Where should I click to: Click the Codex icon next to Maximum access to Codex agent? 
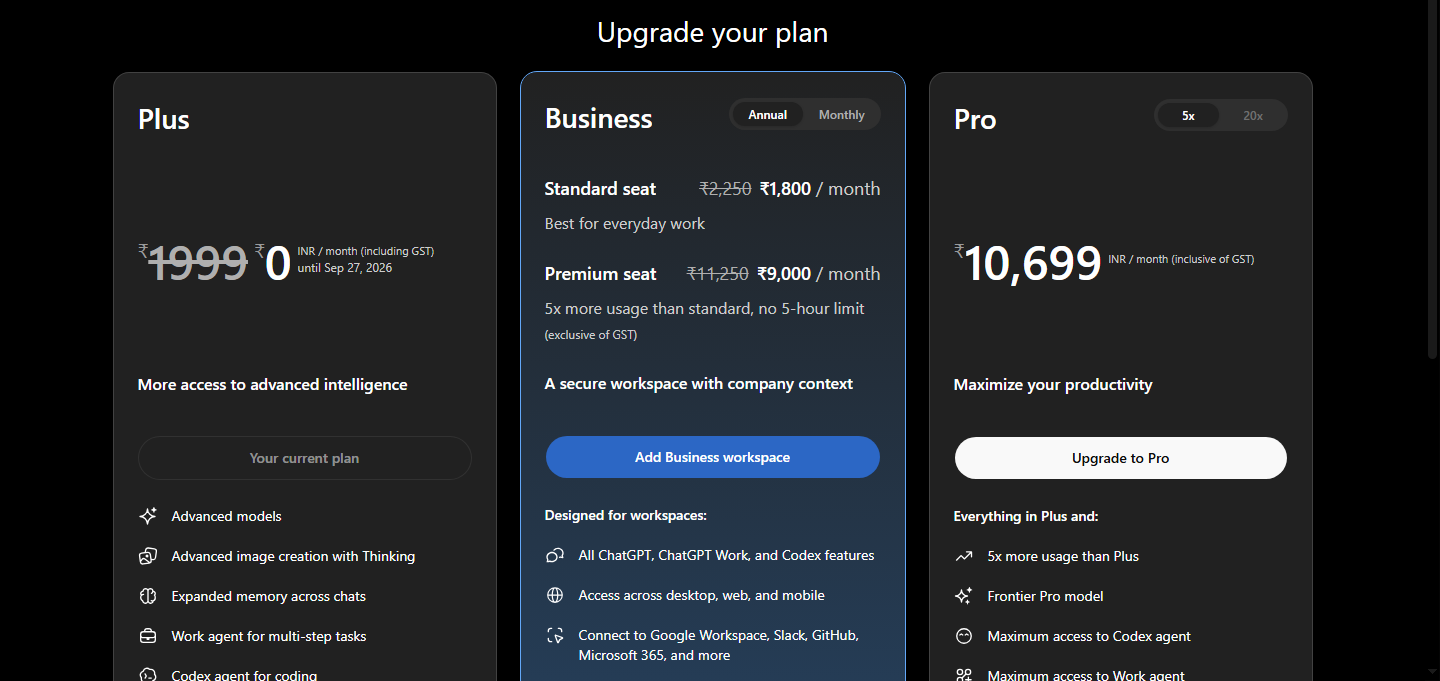point(964,636)
